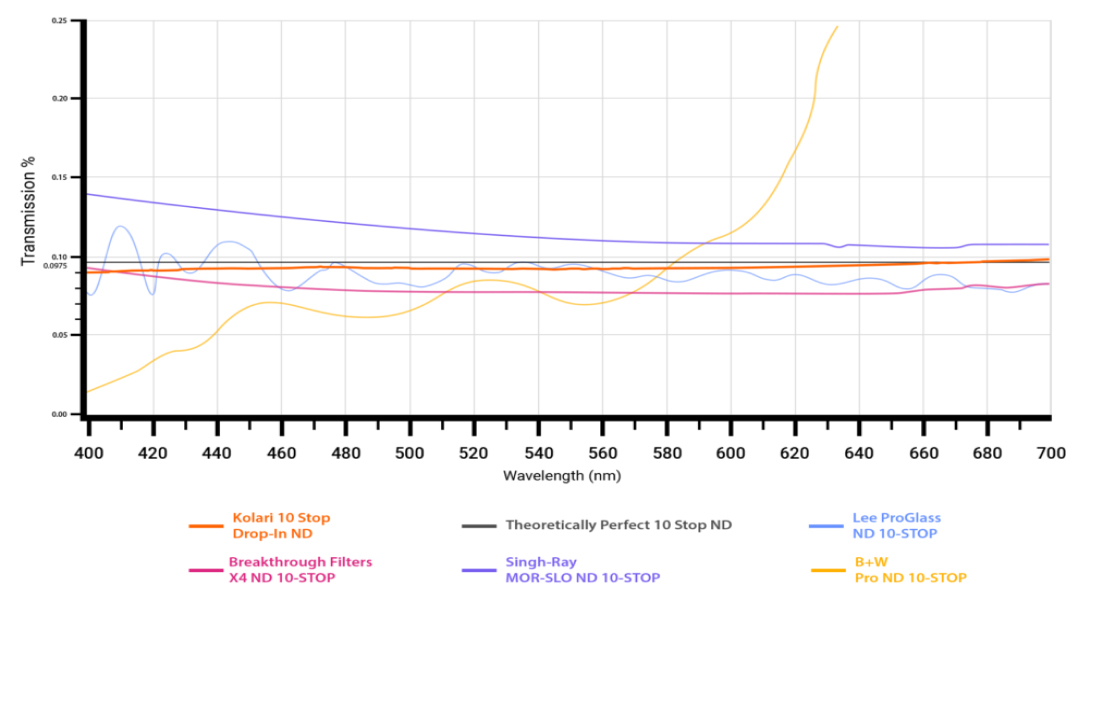Click the 560 wavelength tick label
This screenshot has height=714, width=1115.
click(x=603, y=453)
